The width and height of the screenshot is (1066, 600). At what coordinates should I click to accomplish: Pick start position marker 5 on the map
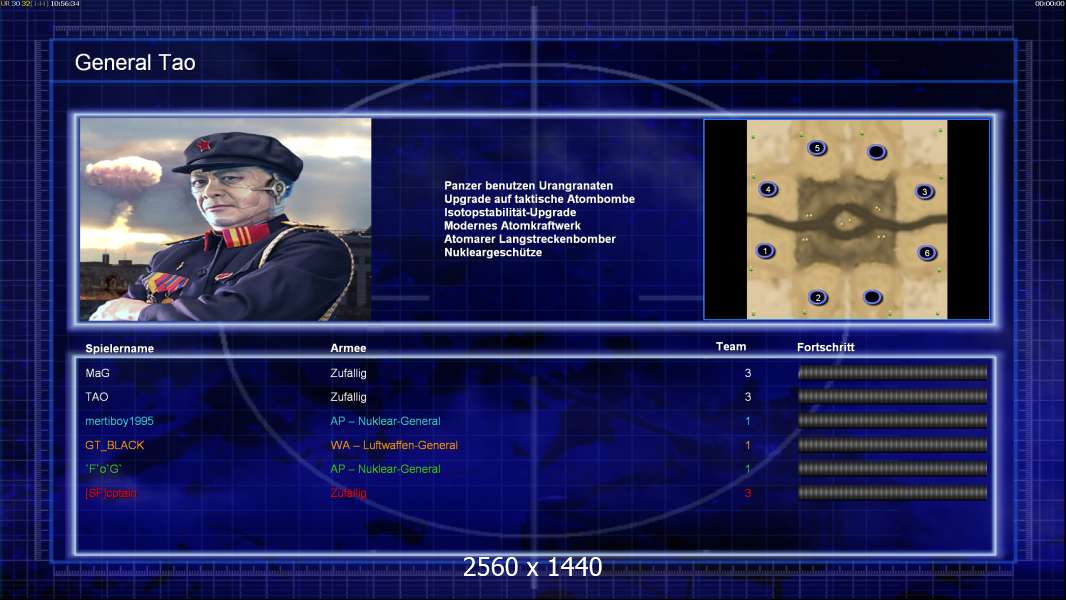(817, 148)
